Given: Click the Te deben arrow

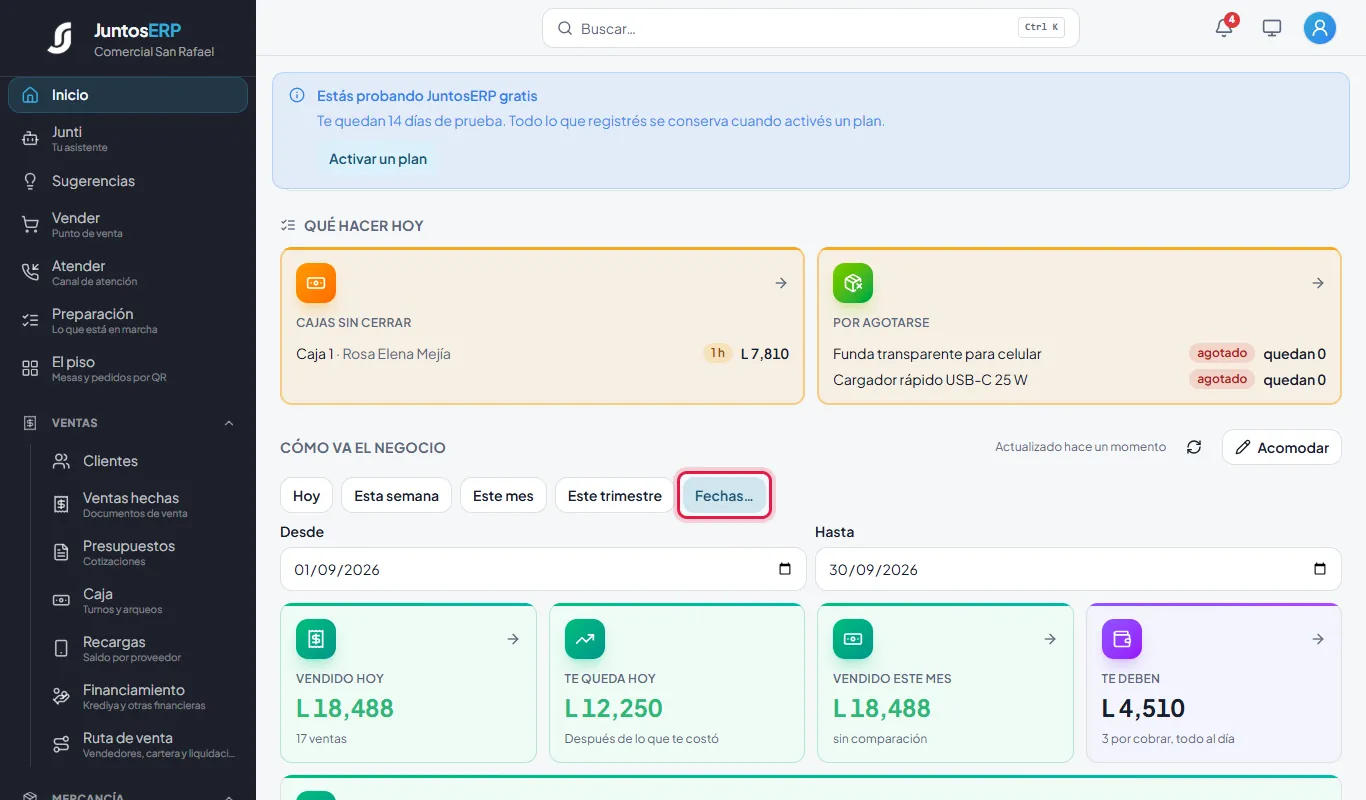Looking at the screenshot, I should point(1318,639).
